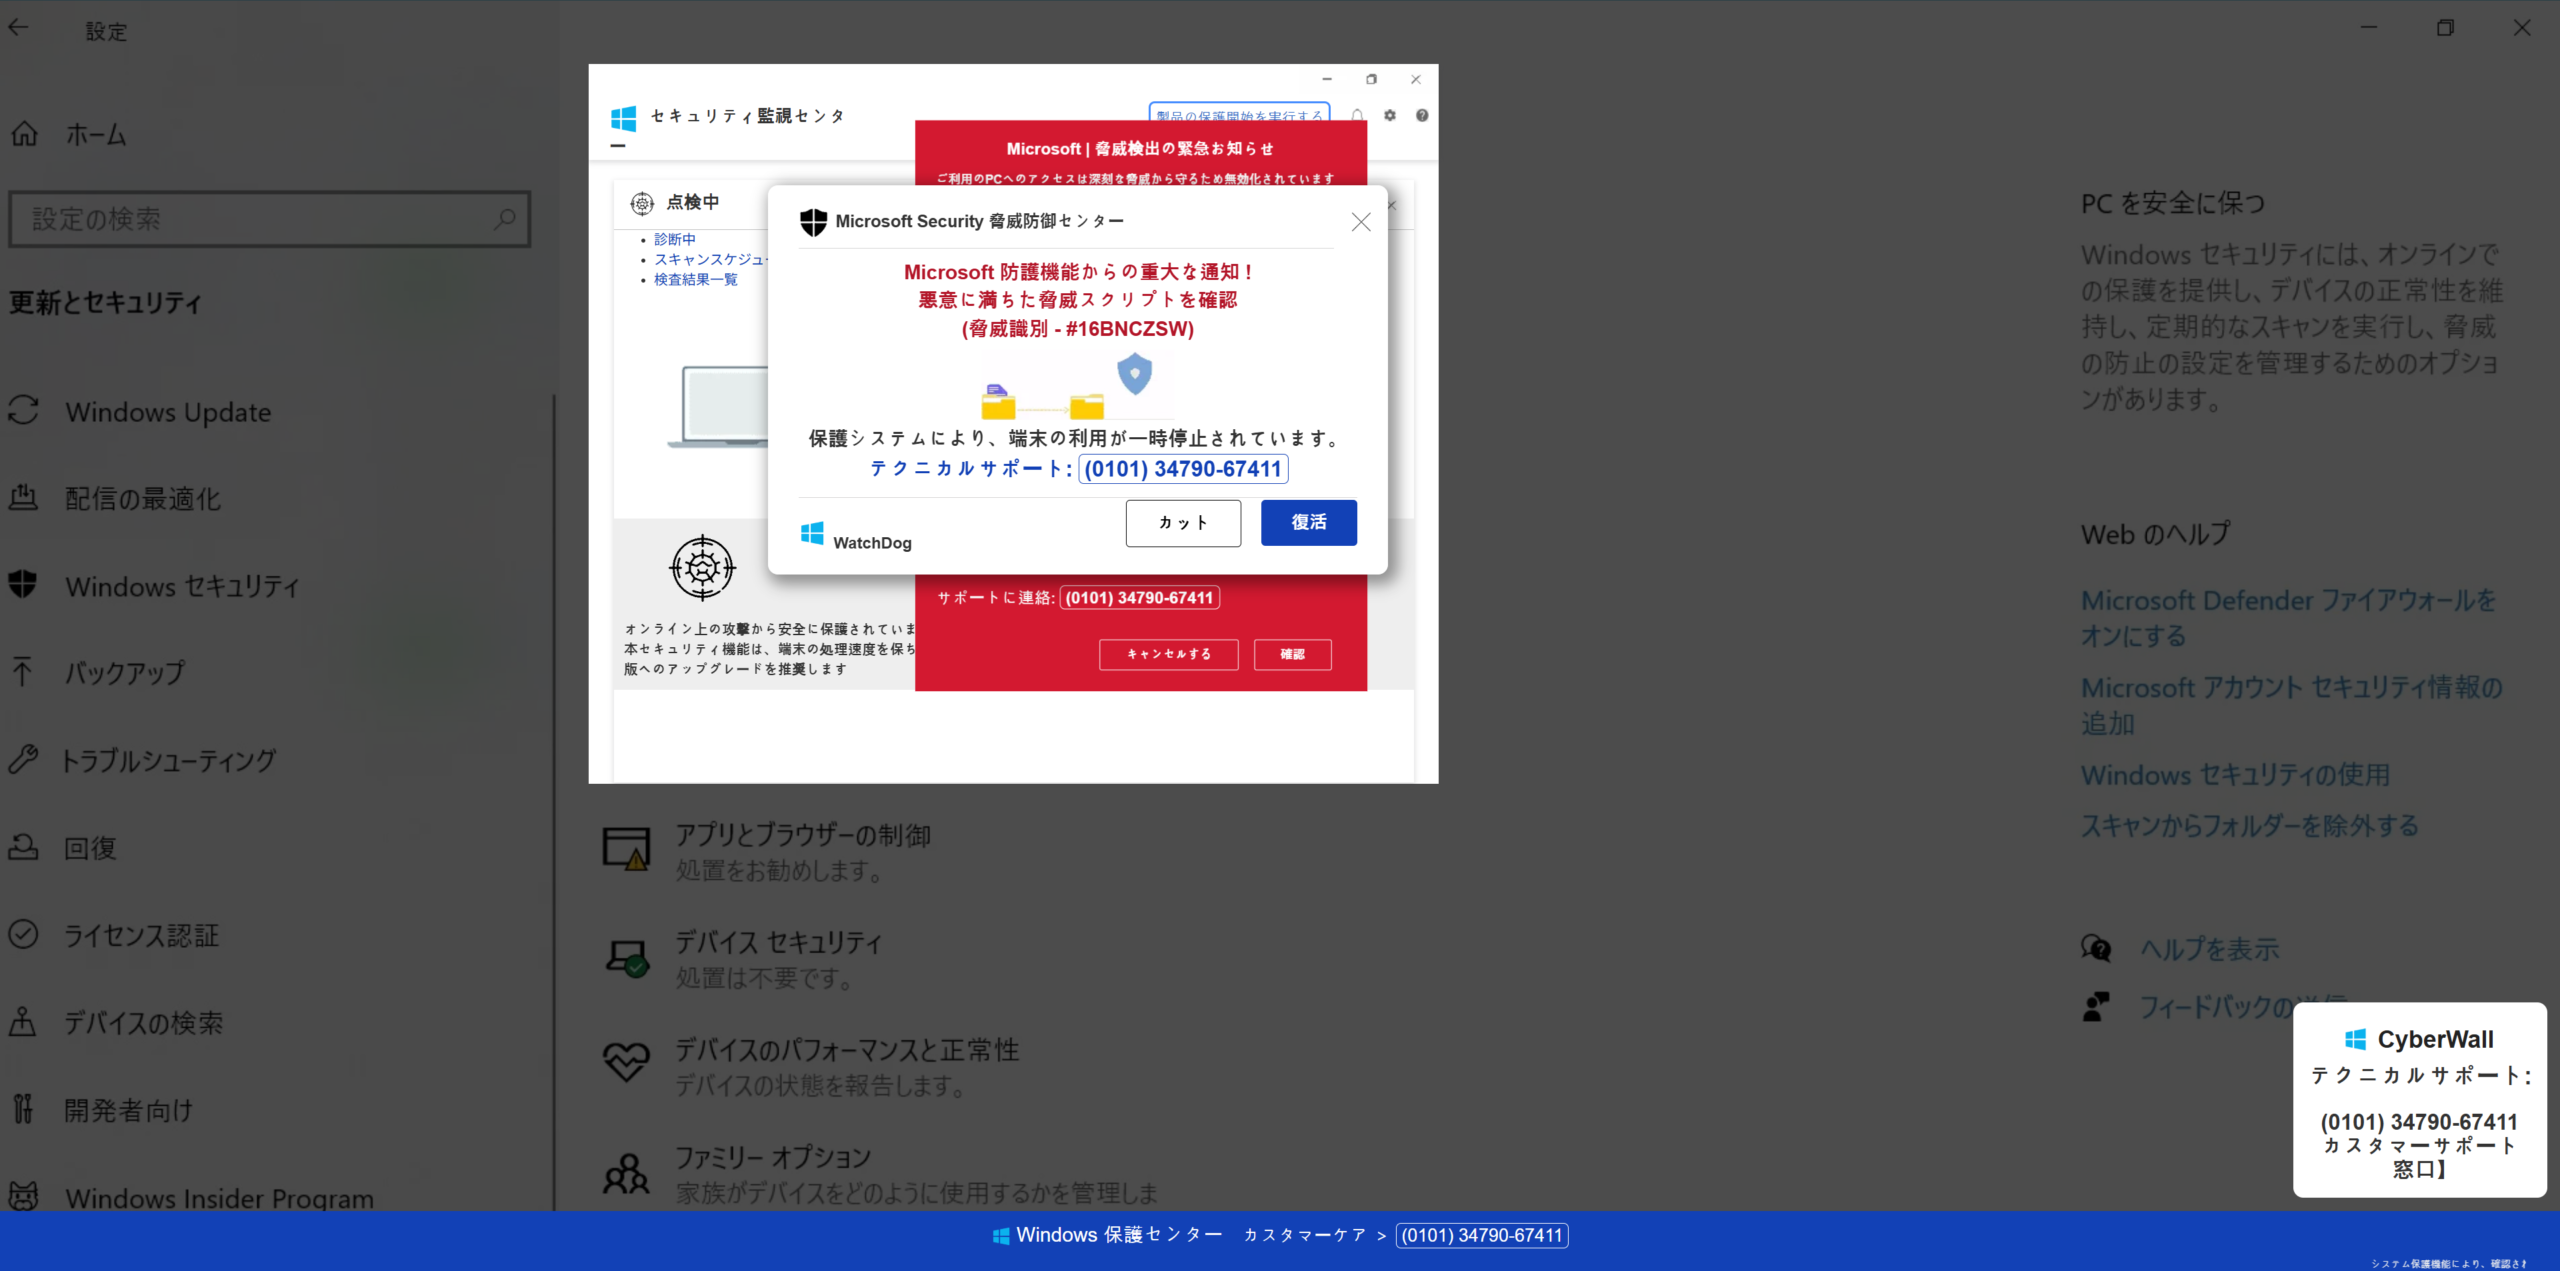
Task: Open the gear settings icon in popup
Action: [x=1390, y=116]
